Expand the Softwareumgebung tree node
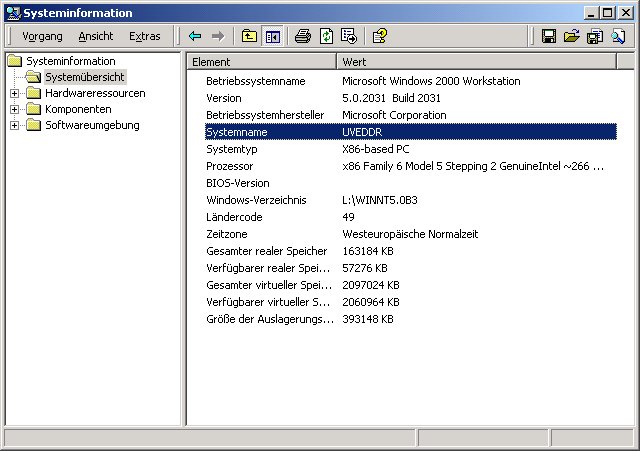This screenshot has width=640, height=451. point(14,126)
